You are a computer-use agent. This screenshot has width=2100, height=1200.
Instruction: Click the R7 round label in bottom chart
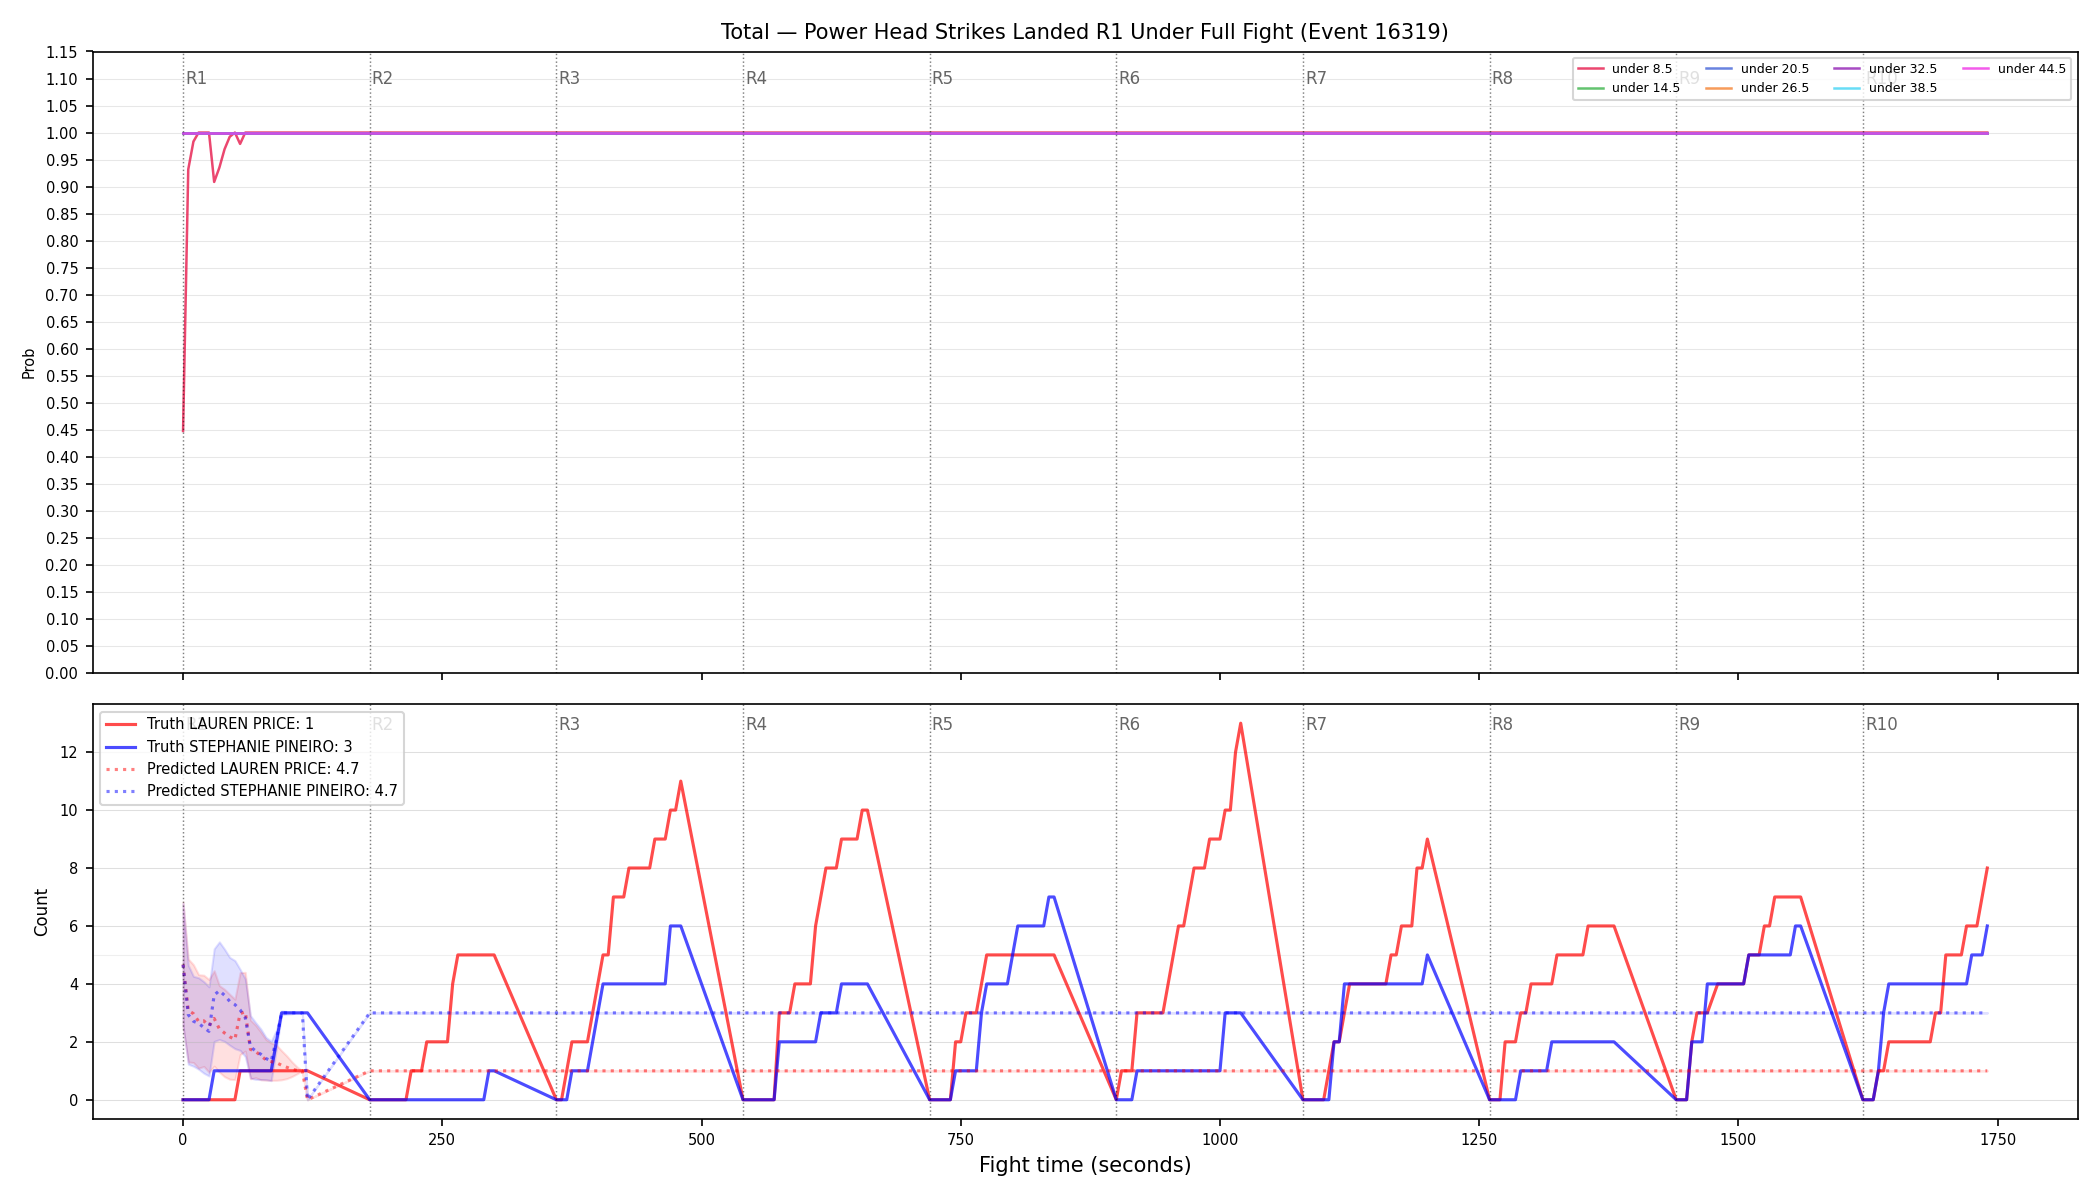pos(1317,724)
